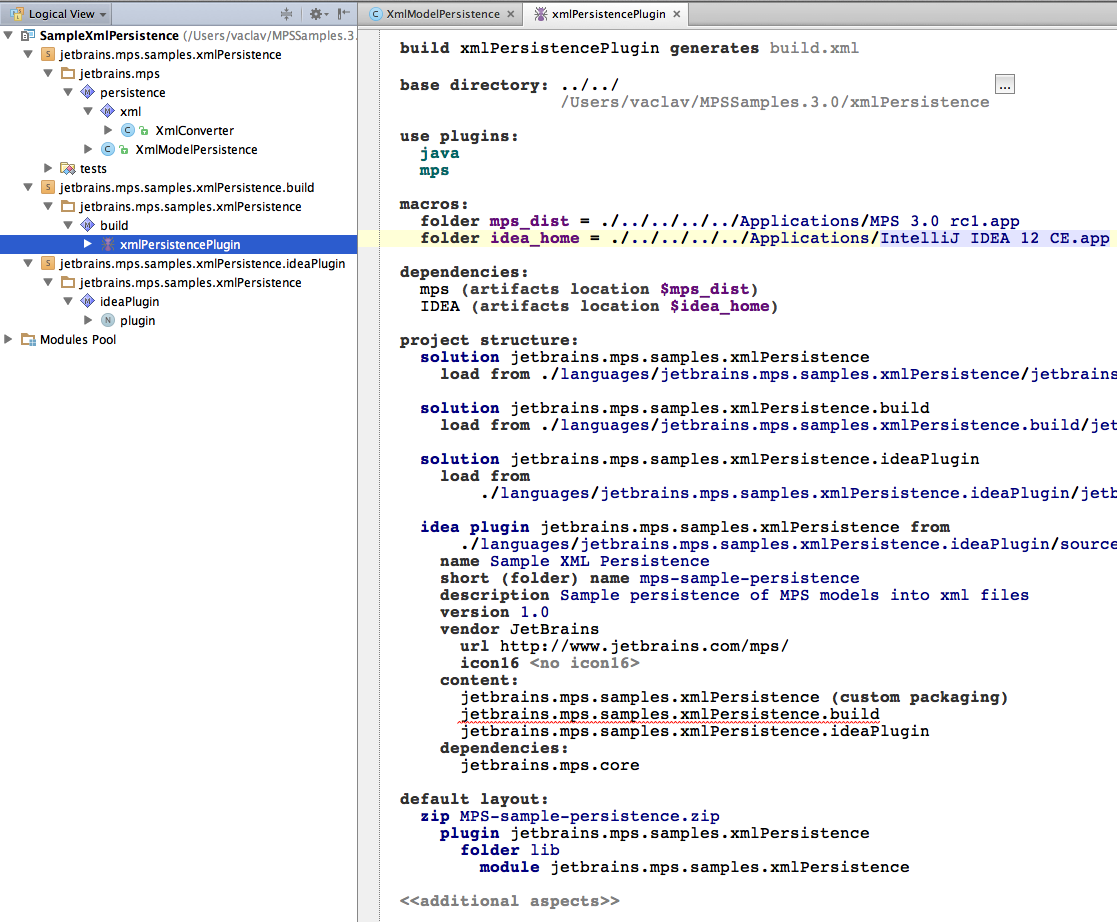This screenshot has width=1117, height=922.
Task: Click the tests folder icon
Action: click(x=68, y=168)
